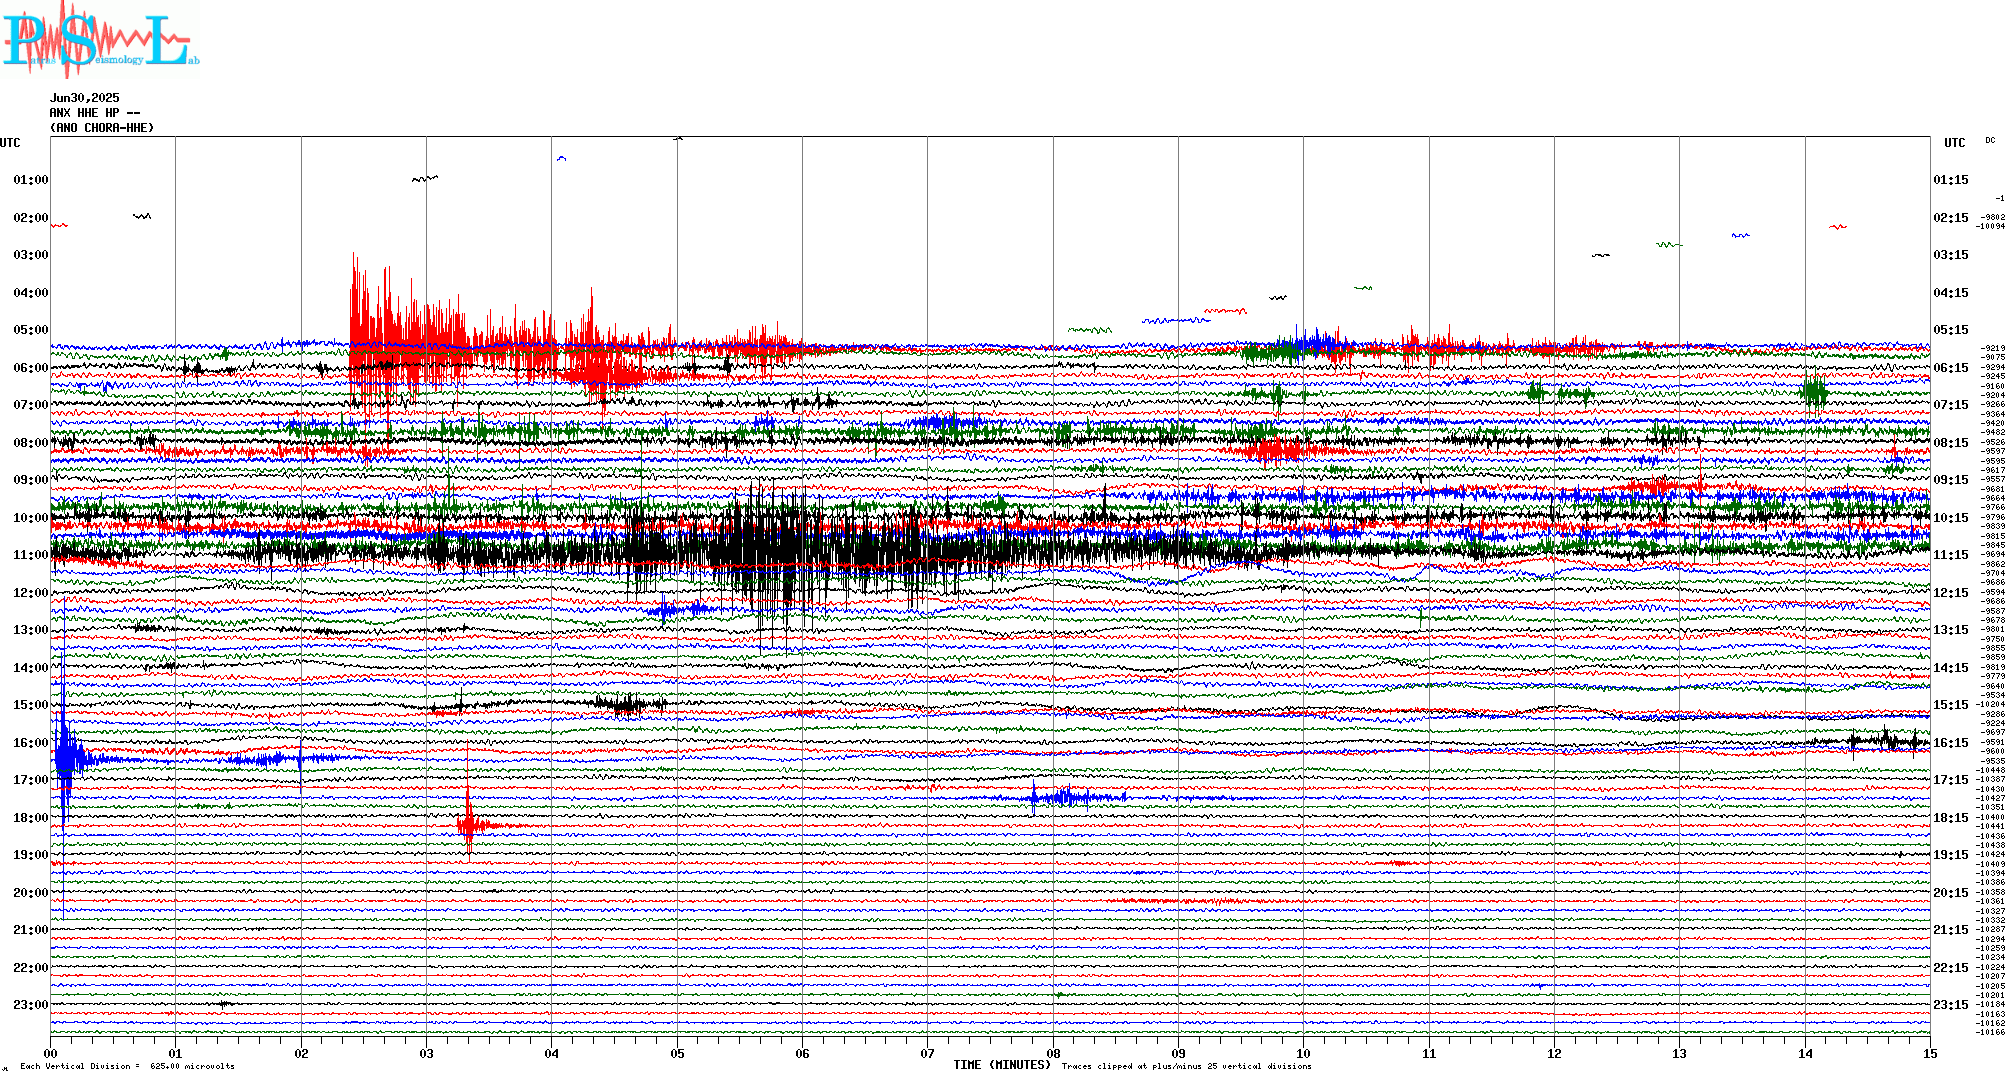Select the 06:00 hour label
Image resolution: width=2010 pixels, height=1080 pixels.
tap(30, 368)
